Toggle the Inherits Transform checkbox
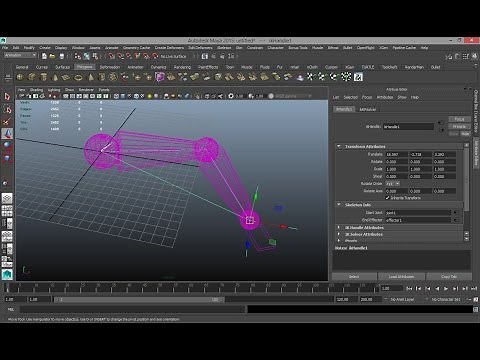Viewport: 480px width, 360px height. pyautogui.click(x=388, y=198)
